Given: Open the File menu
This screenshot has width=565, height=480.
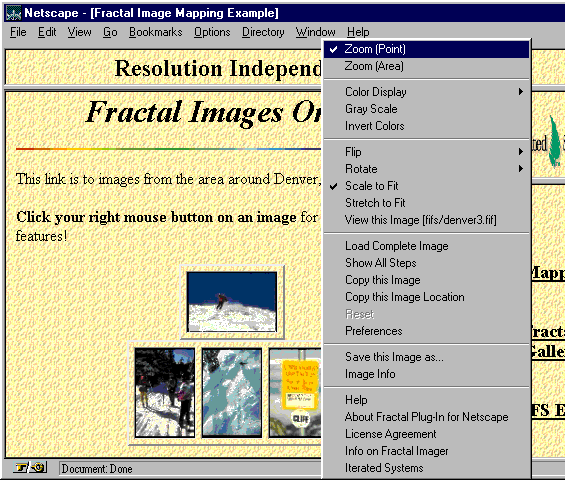Looking at the screenshot, I should pos(18,32).
